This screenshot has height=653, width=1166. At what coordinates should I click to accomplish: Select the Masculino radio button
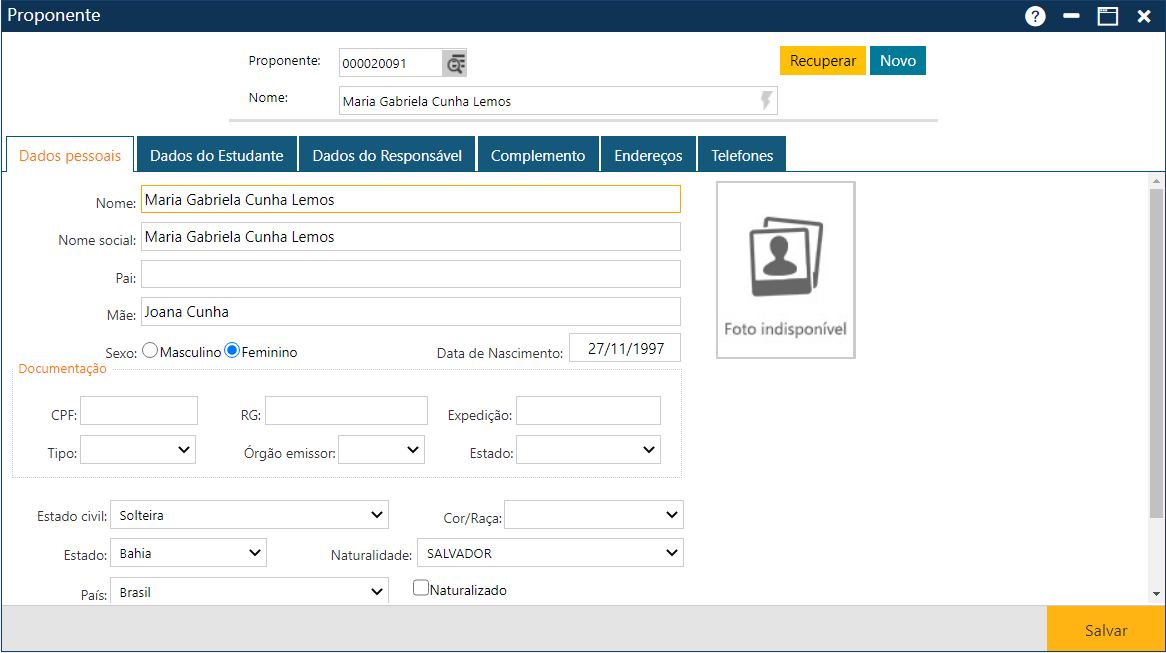150,351
